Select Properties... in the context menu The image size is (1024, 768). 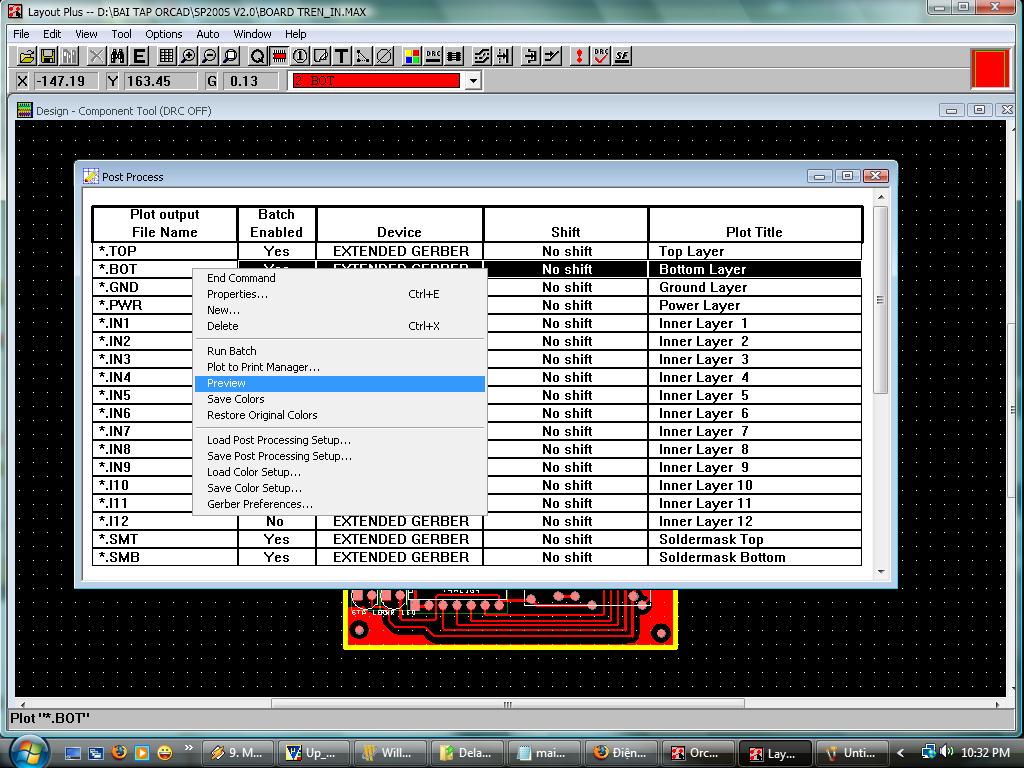click(340, 295)
